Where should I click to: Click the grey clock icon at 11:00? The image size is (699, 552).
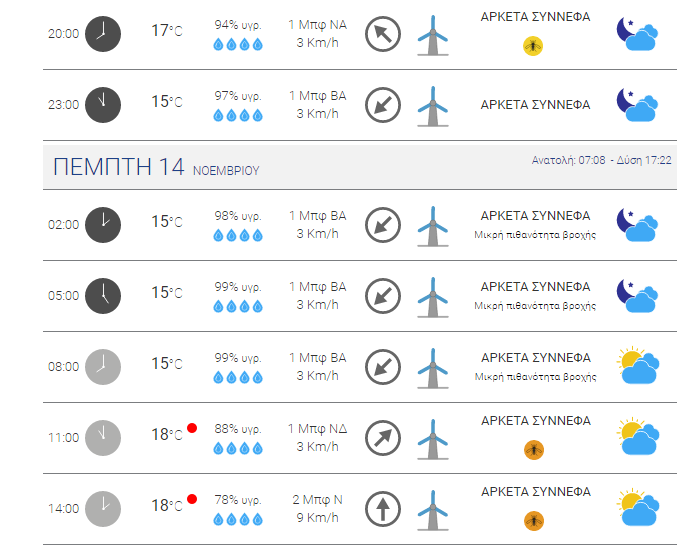point(103,438)
